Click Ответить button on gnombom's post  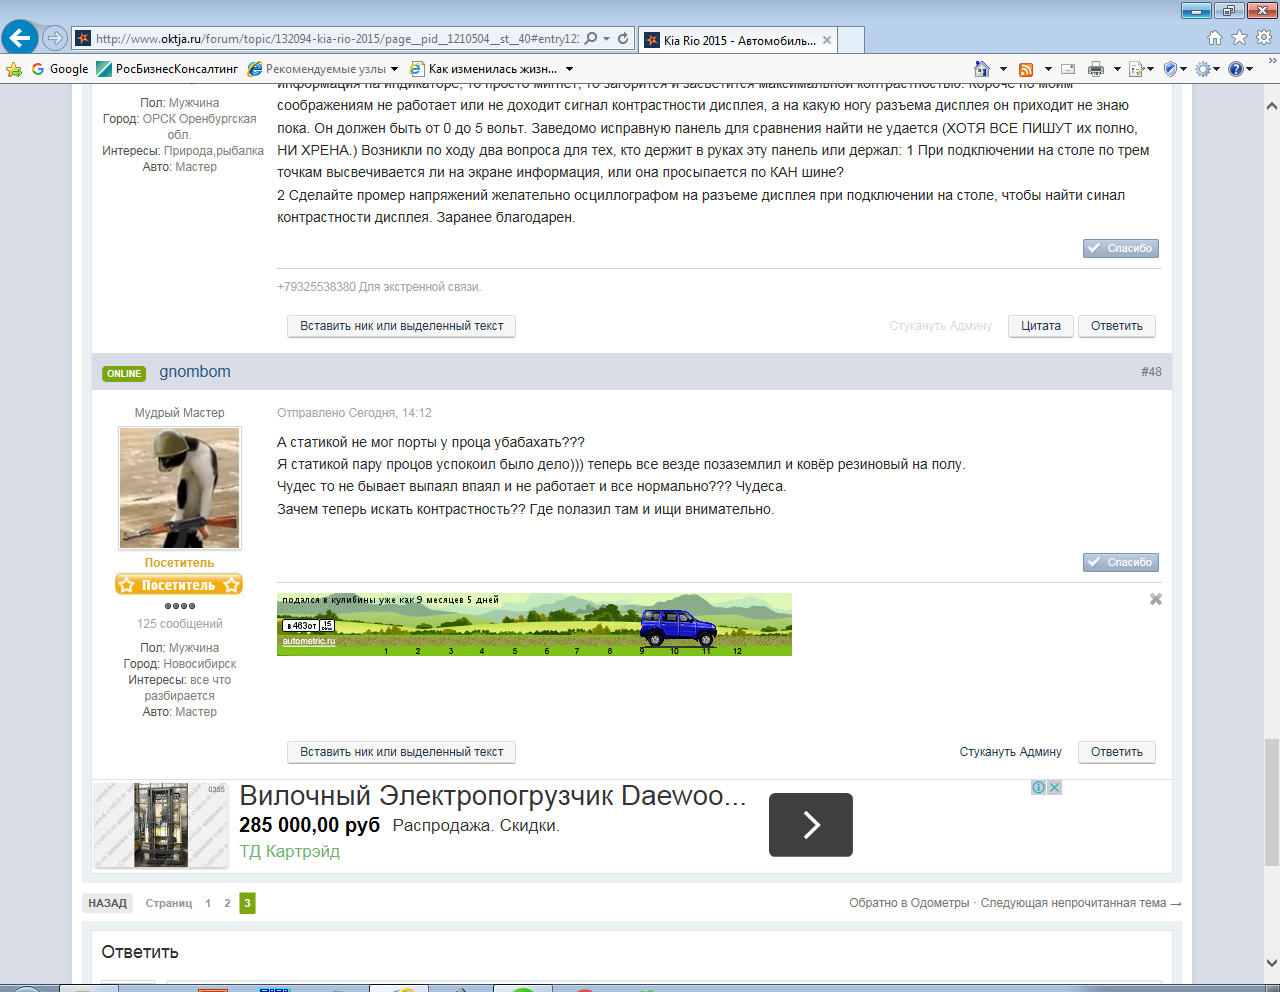click(x=1116, y=752)
